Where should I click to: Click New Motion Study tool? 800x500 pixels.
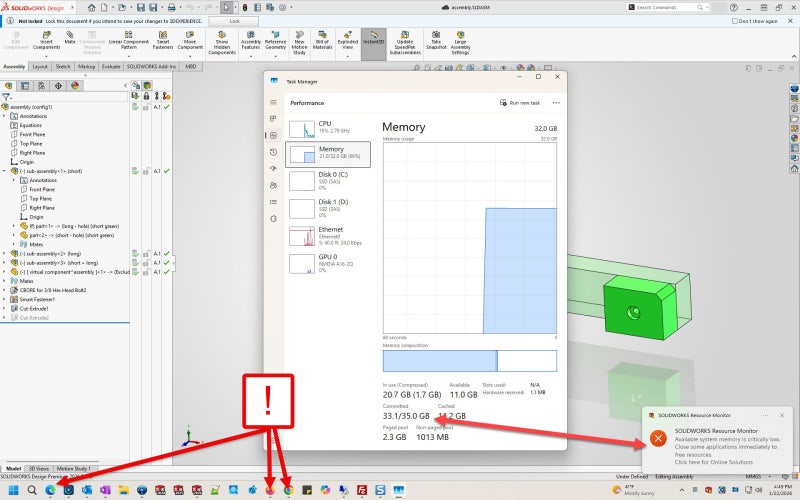299,43
